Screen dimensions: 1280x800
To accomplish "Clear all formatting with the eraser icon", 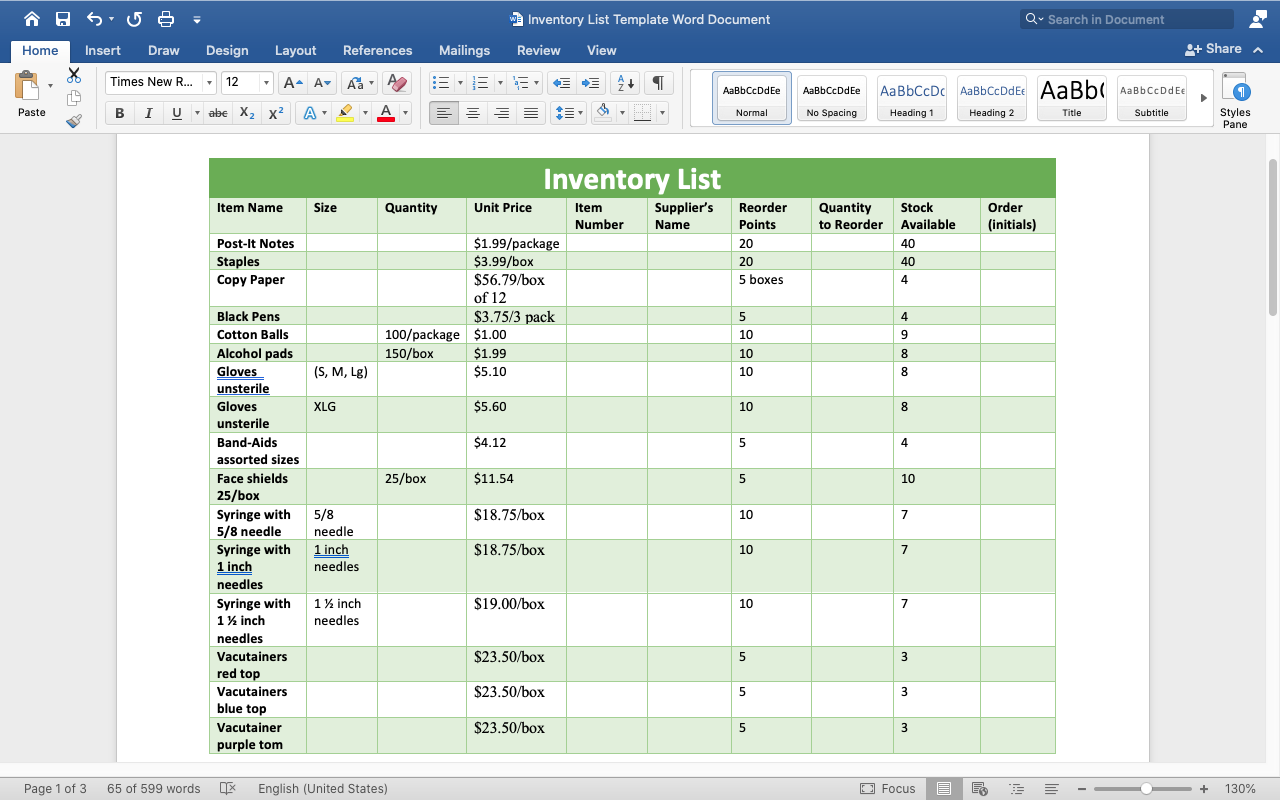I will click(396, 82).
